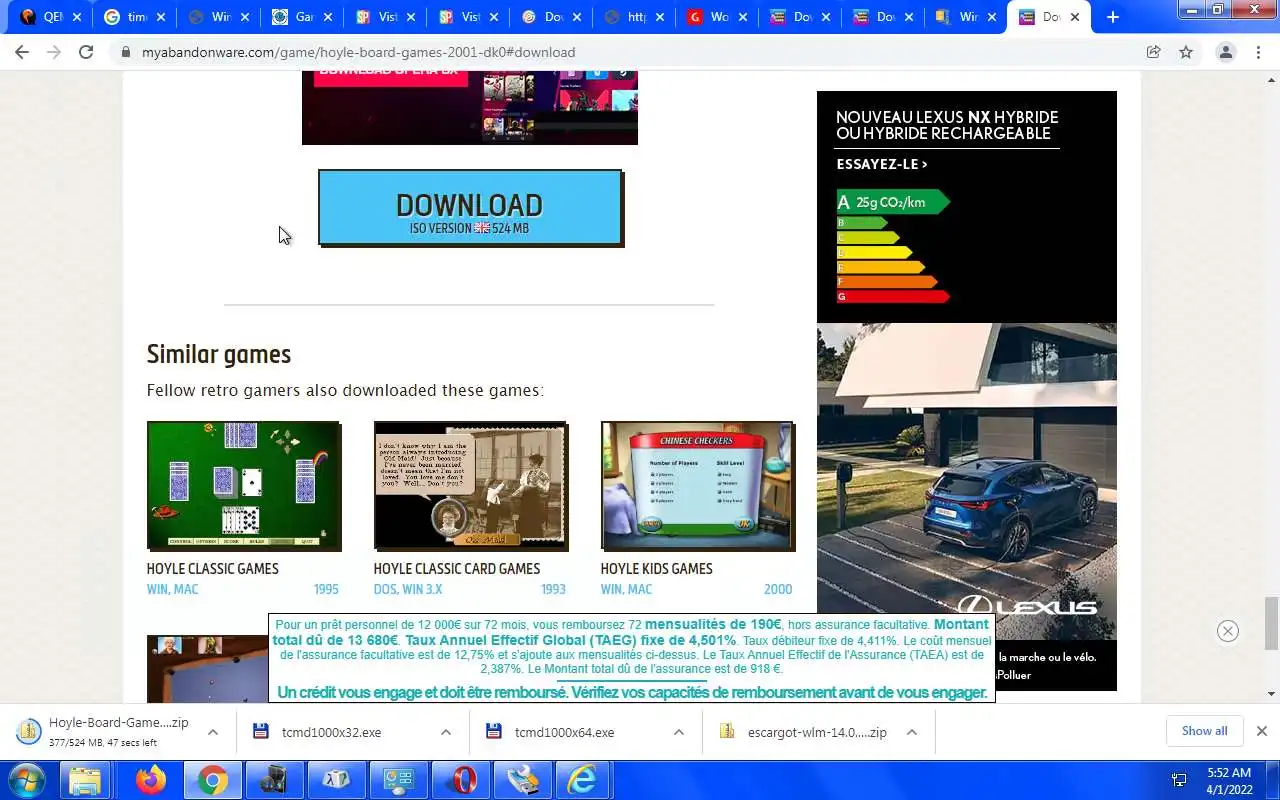Click the Chinese Checkers Hoyle Kids thumbnail
This screenshot has width=1280, height=800.
click(x=698, y=486)
